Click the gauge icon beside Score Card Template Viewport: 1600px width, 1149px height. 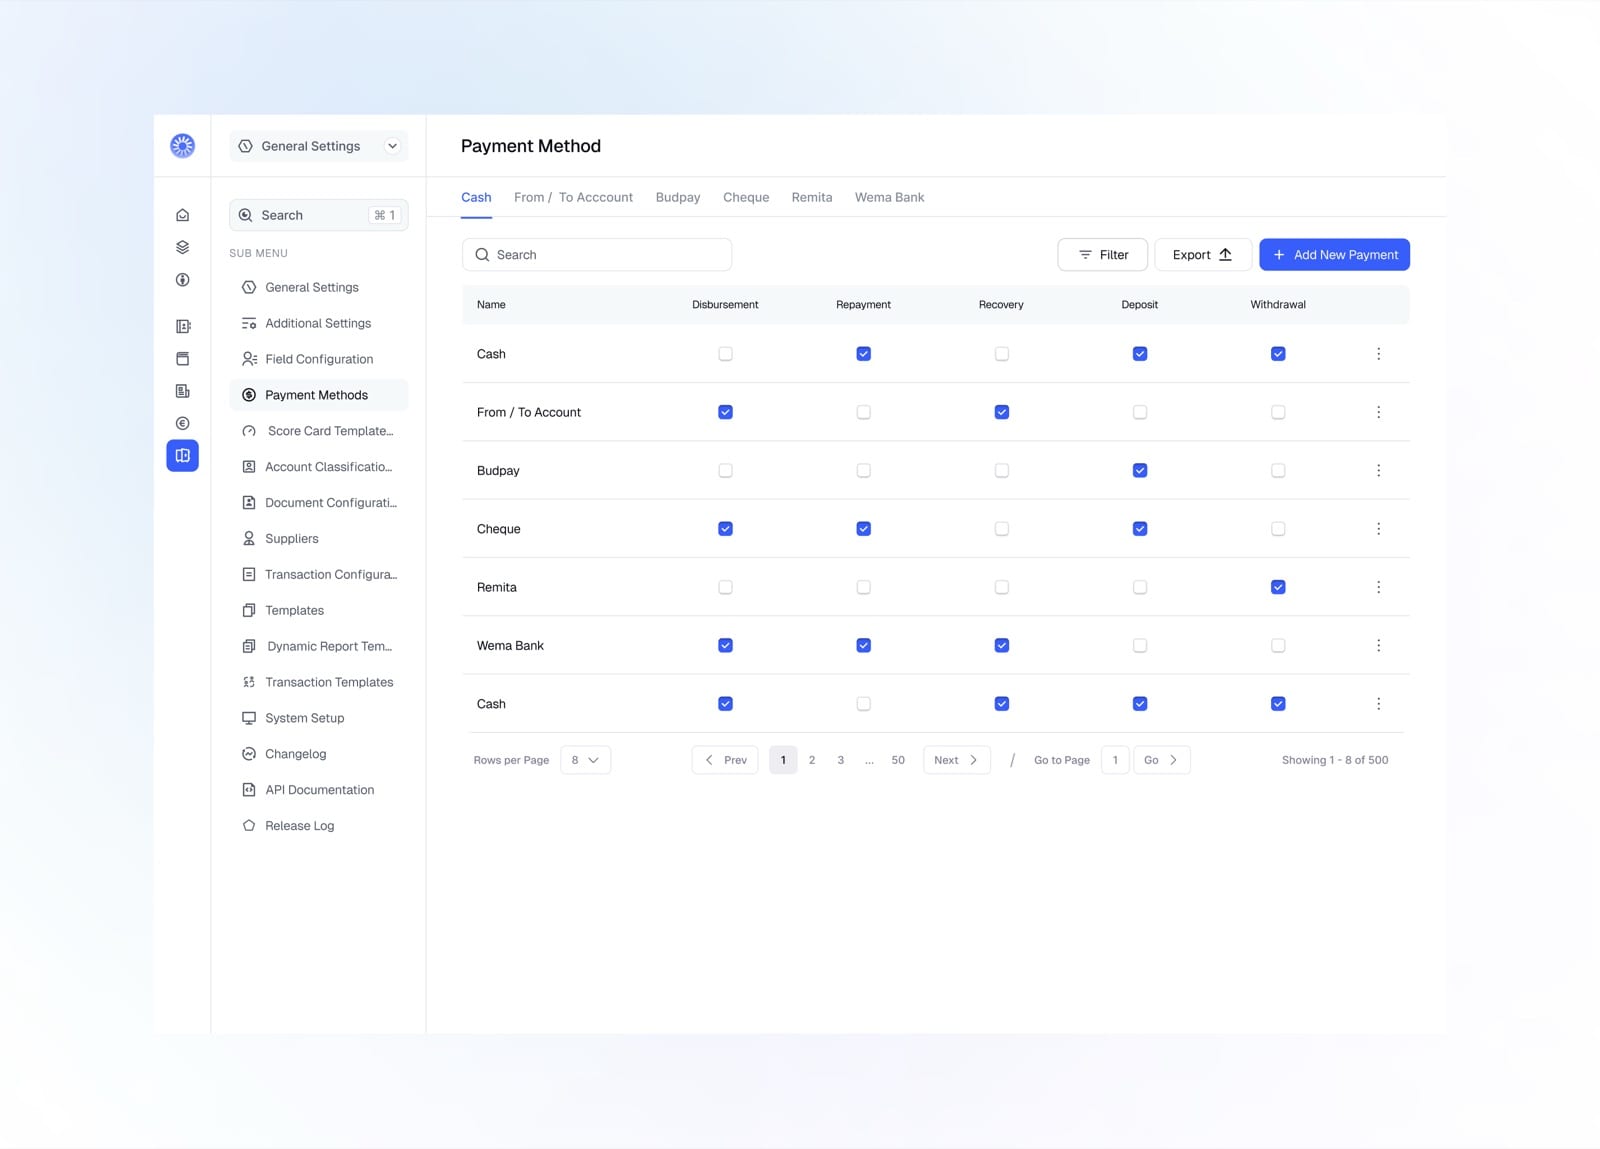[249, 431]
